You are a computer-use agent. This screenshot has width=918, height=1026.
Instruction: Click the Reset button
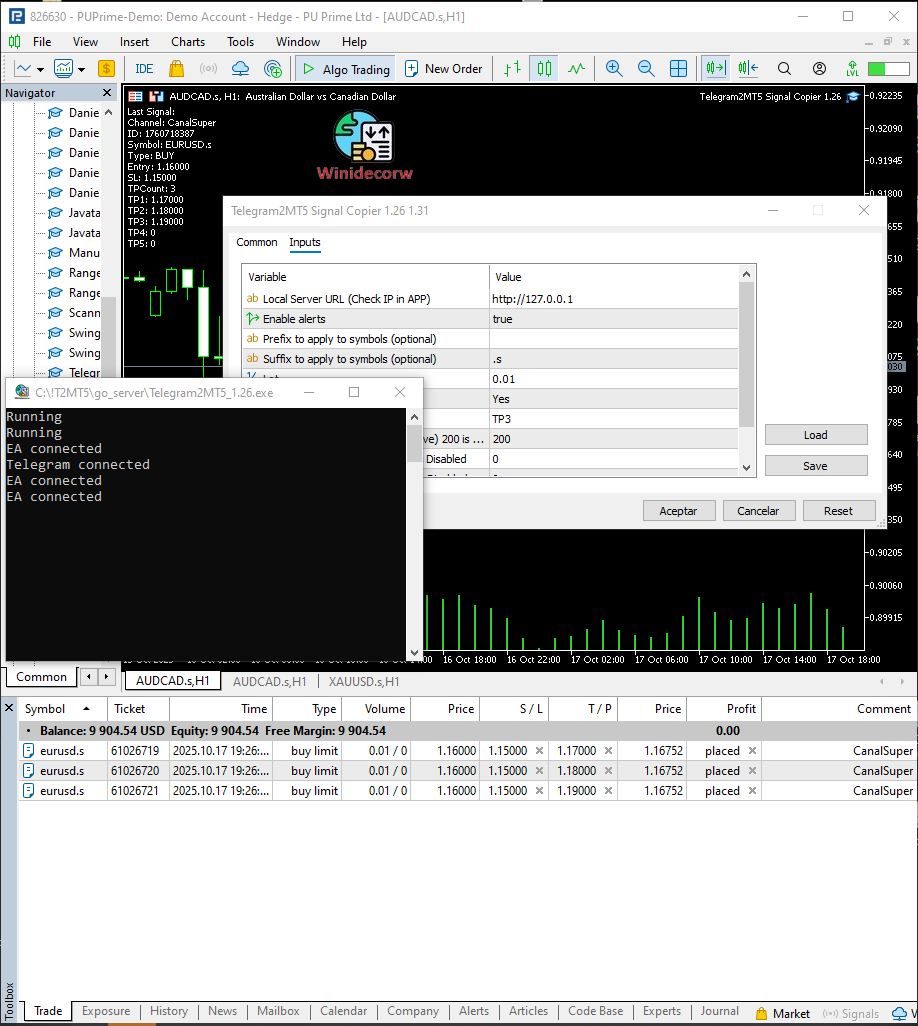coord(838,511)
